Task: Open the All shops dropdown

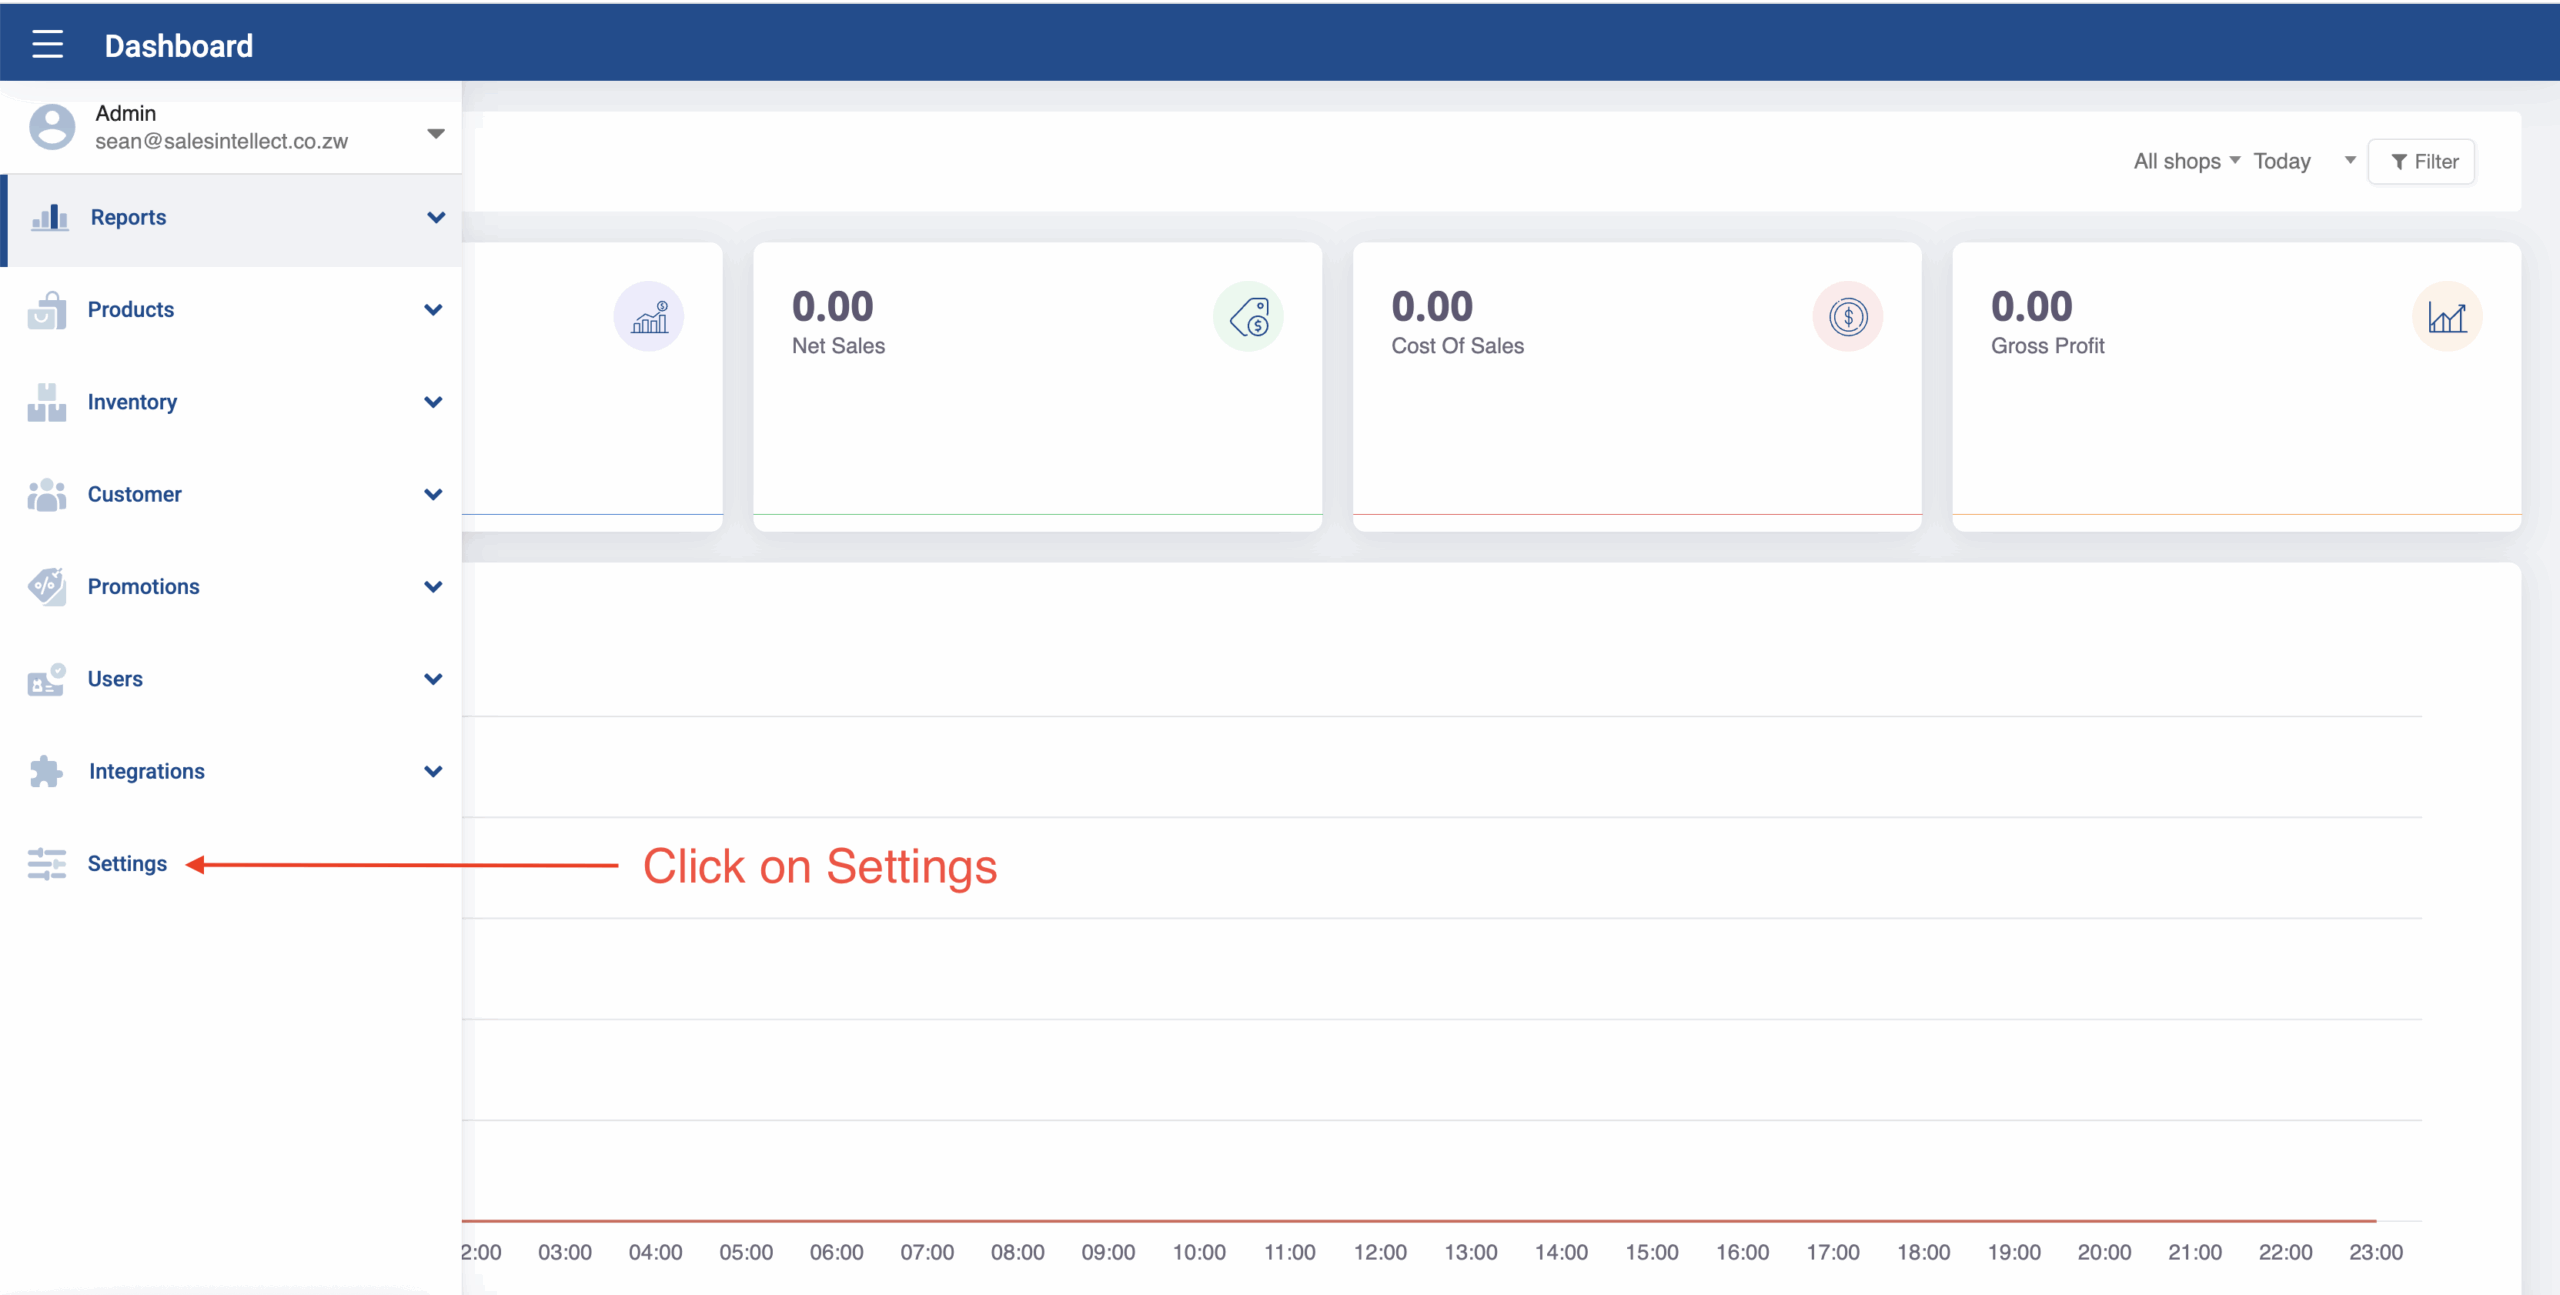Action: (x=2186, y=161)
